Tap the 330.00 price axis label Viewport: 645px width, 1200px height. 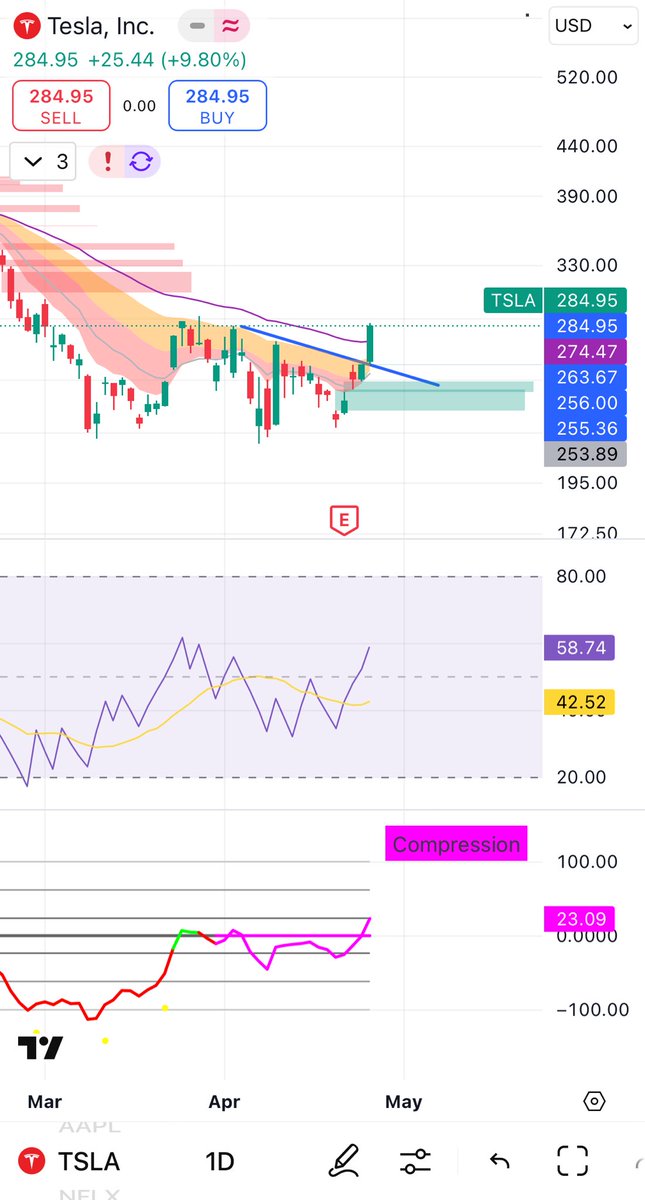[x=588, y=265]
